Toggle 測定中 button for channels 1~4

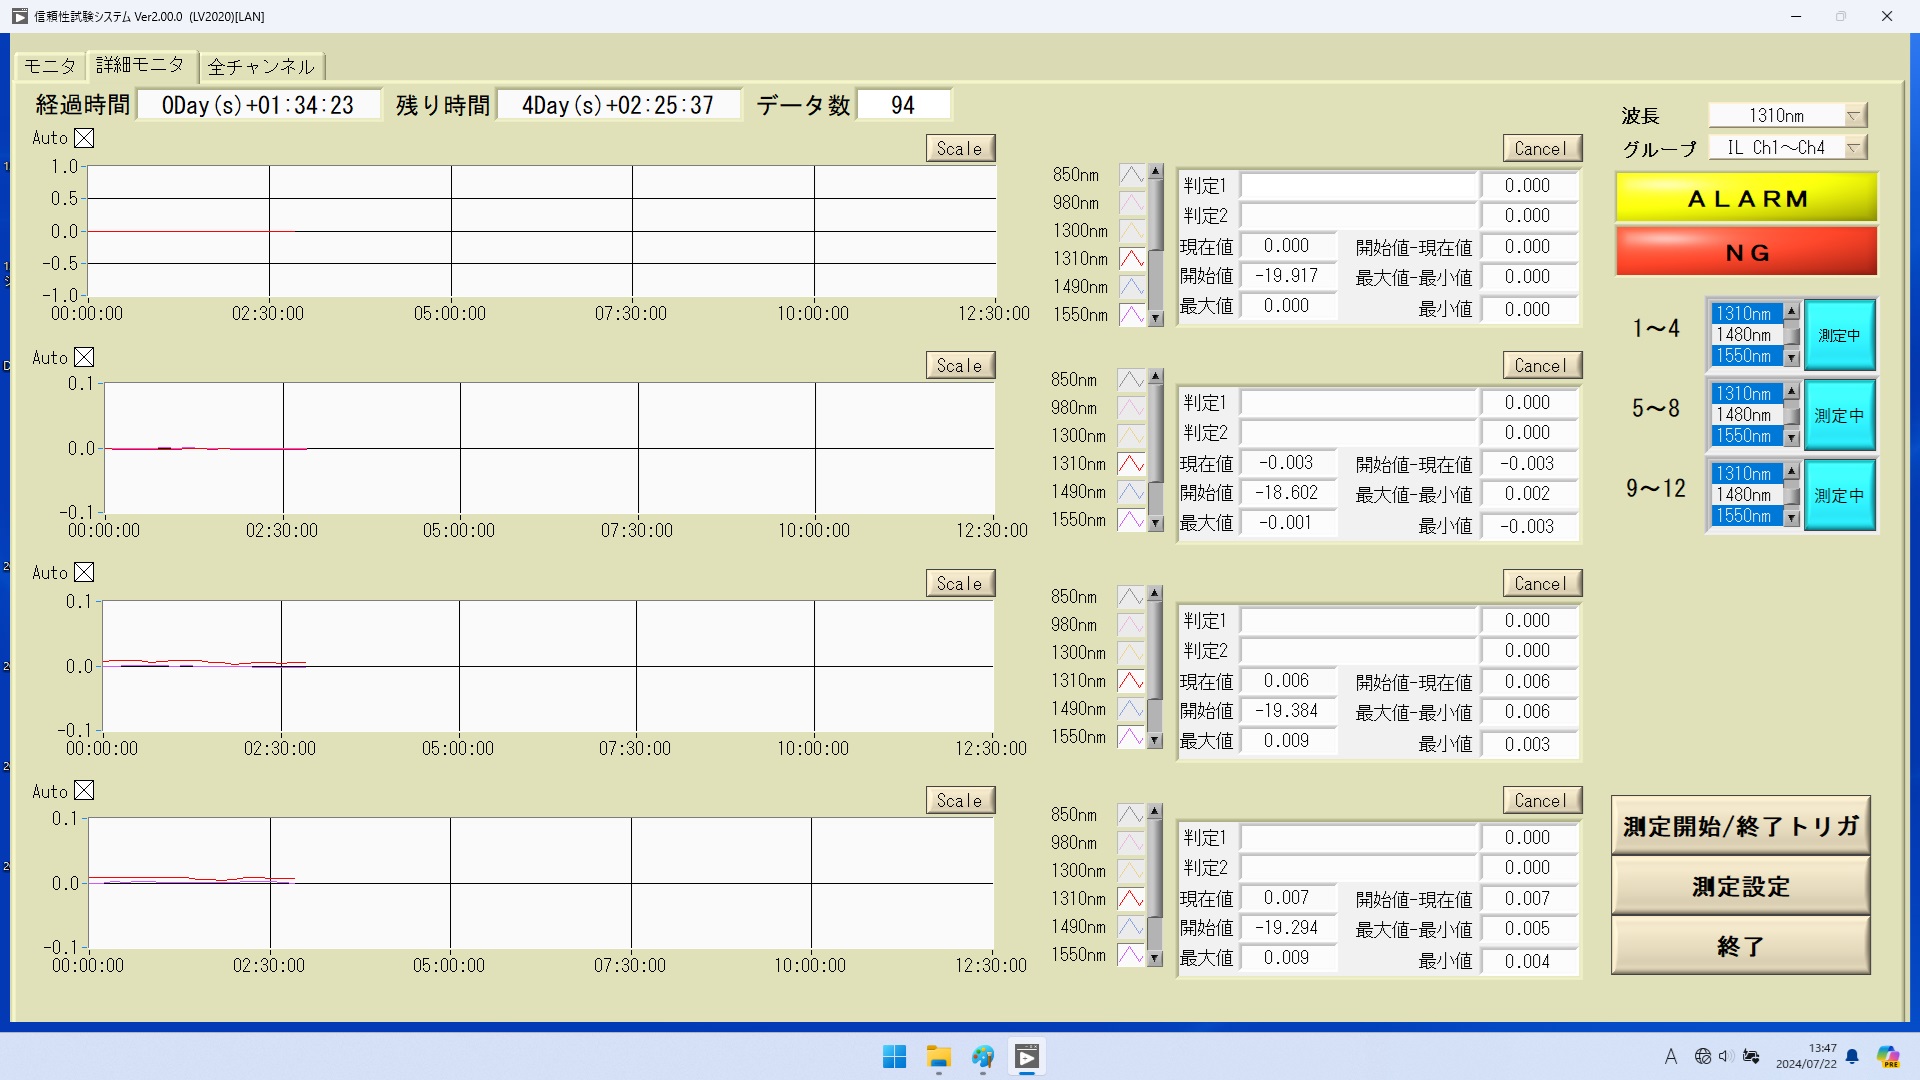pos(1839,335)
